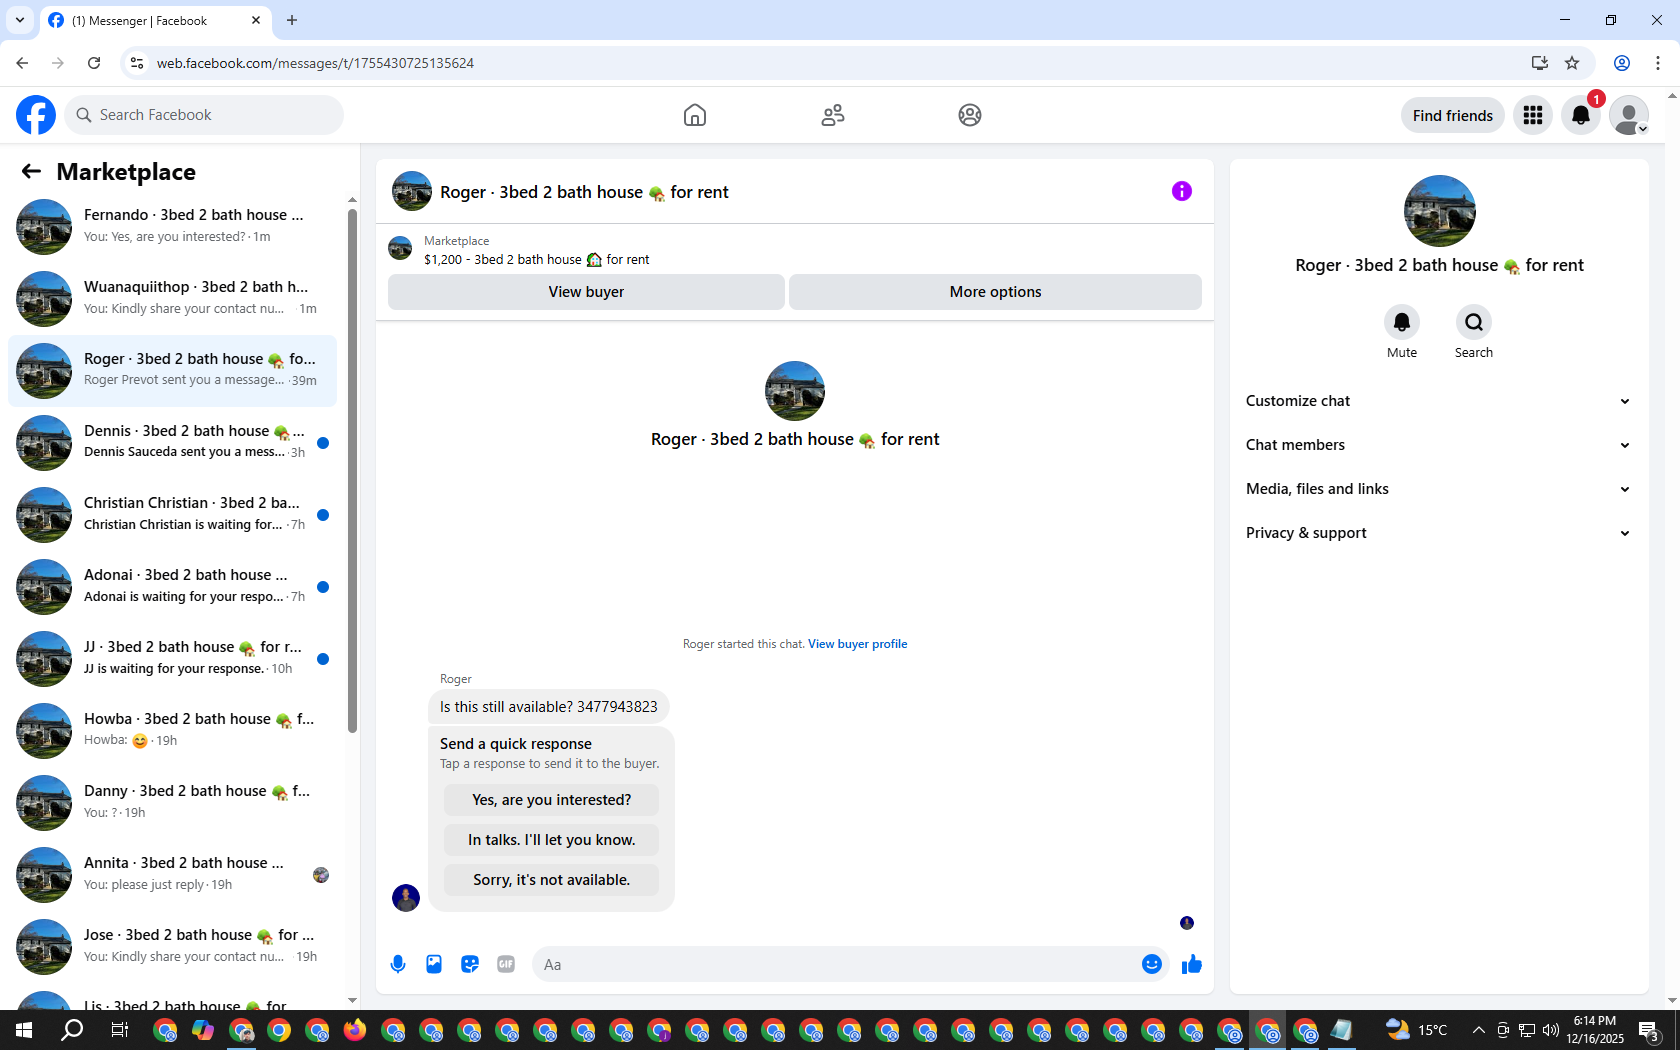Send quick reply 'Yes, are you interested?'
Image resolution: width=1680 pixels, height=1050 pixels.
point(551,800)
